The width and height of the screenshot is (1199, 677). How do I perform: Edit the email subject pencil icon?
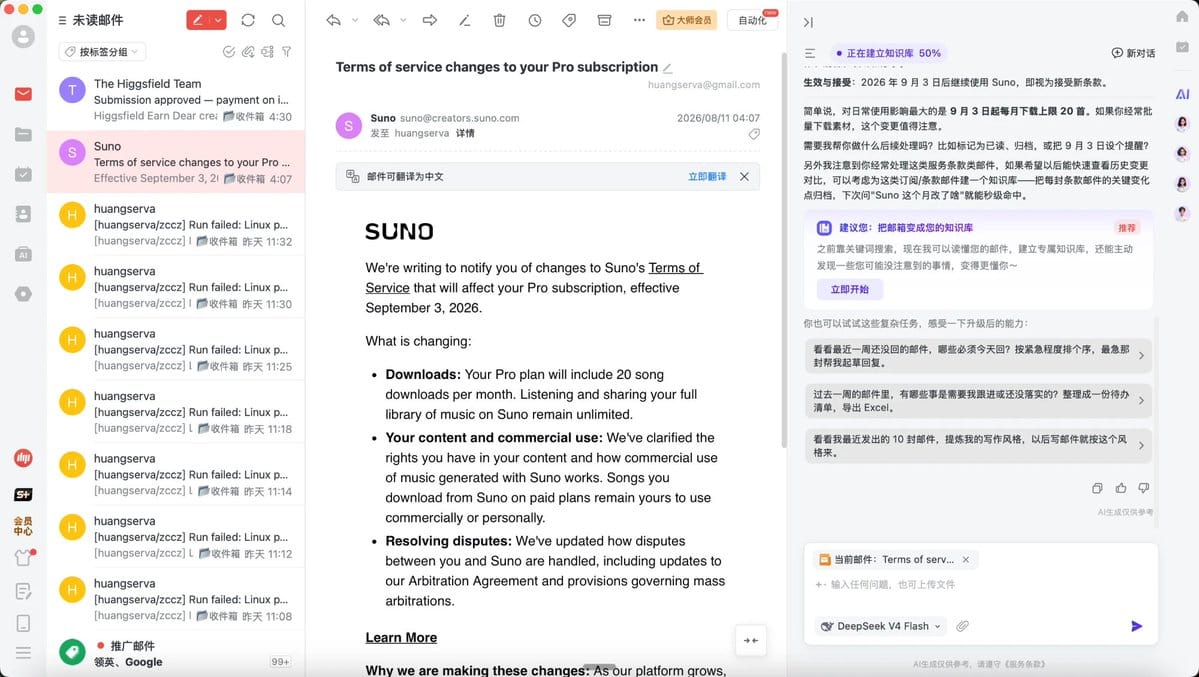[x=668, y=68]
